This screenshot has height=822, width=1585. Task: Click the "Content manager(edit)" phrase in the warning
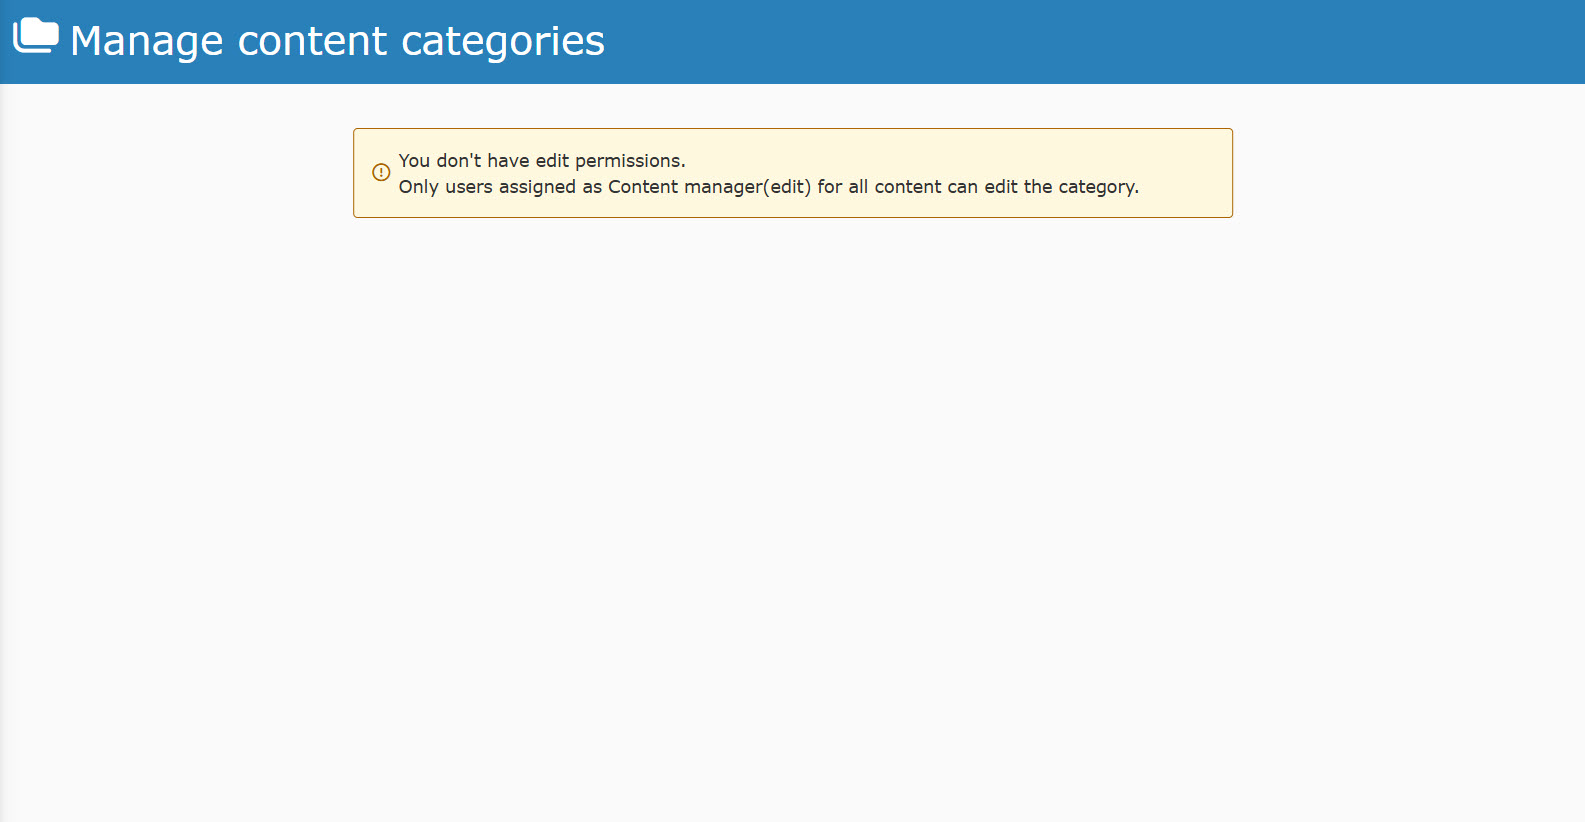[709, 187]
